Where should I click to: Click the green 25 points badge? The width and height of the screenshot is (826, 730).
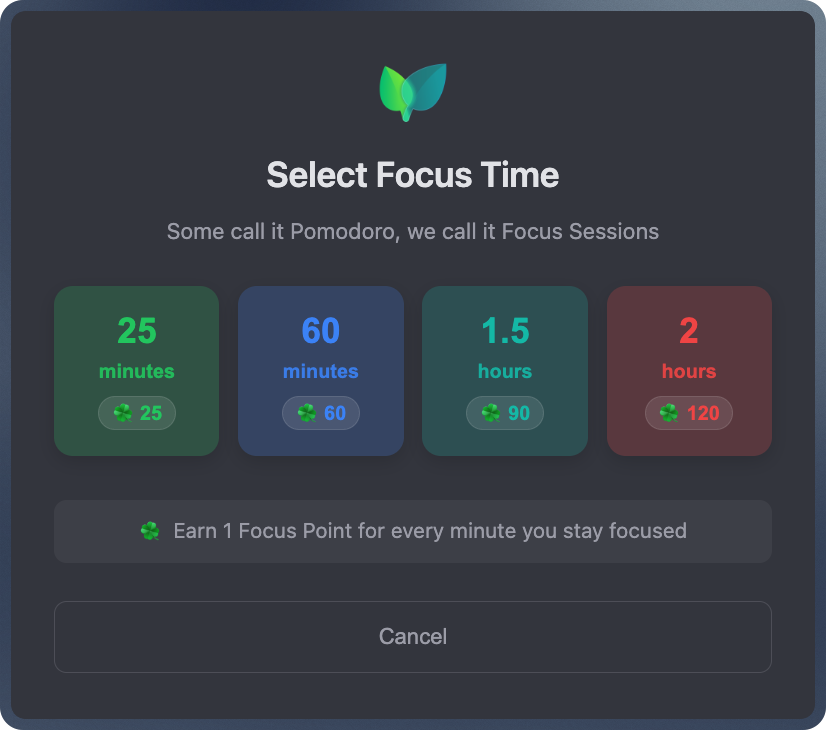[x=137, y=413]
